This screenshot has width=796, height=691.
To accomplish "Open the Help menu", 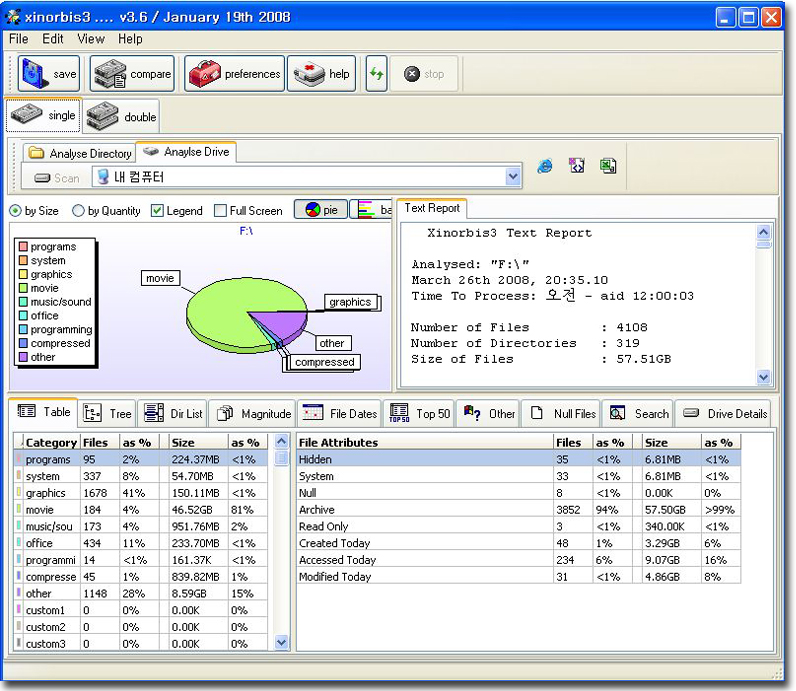I will 130,39.
